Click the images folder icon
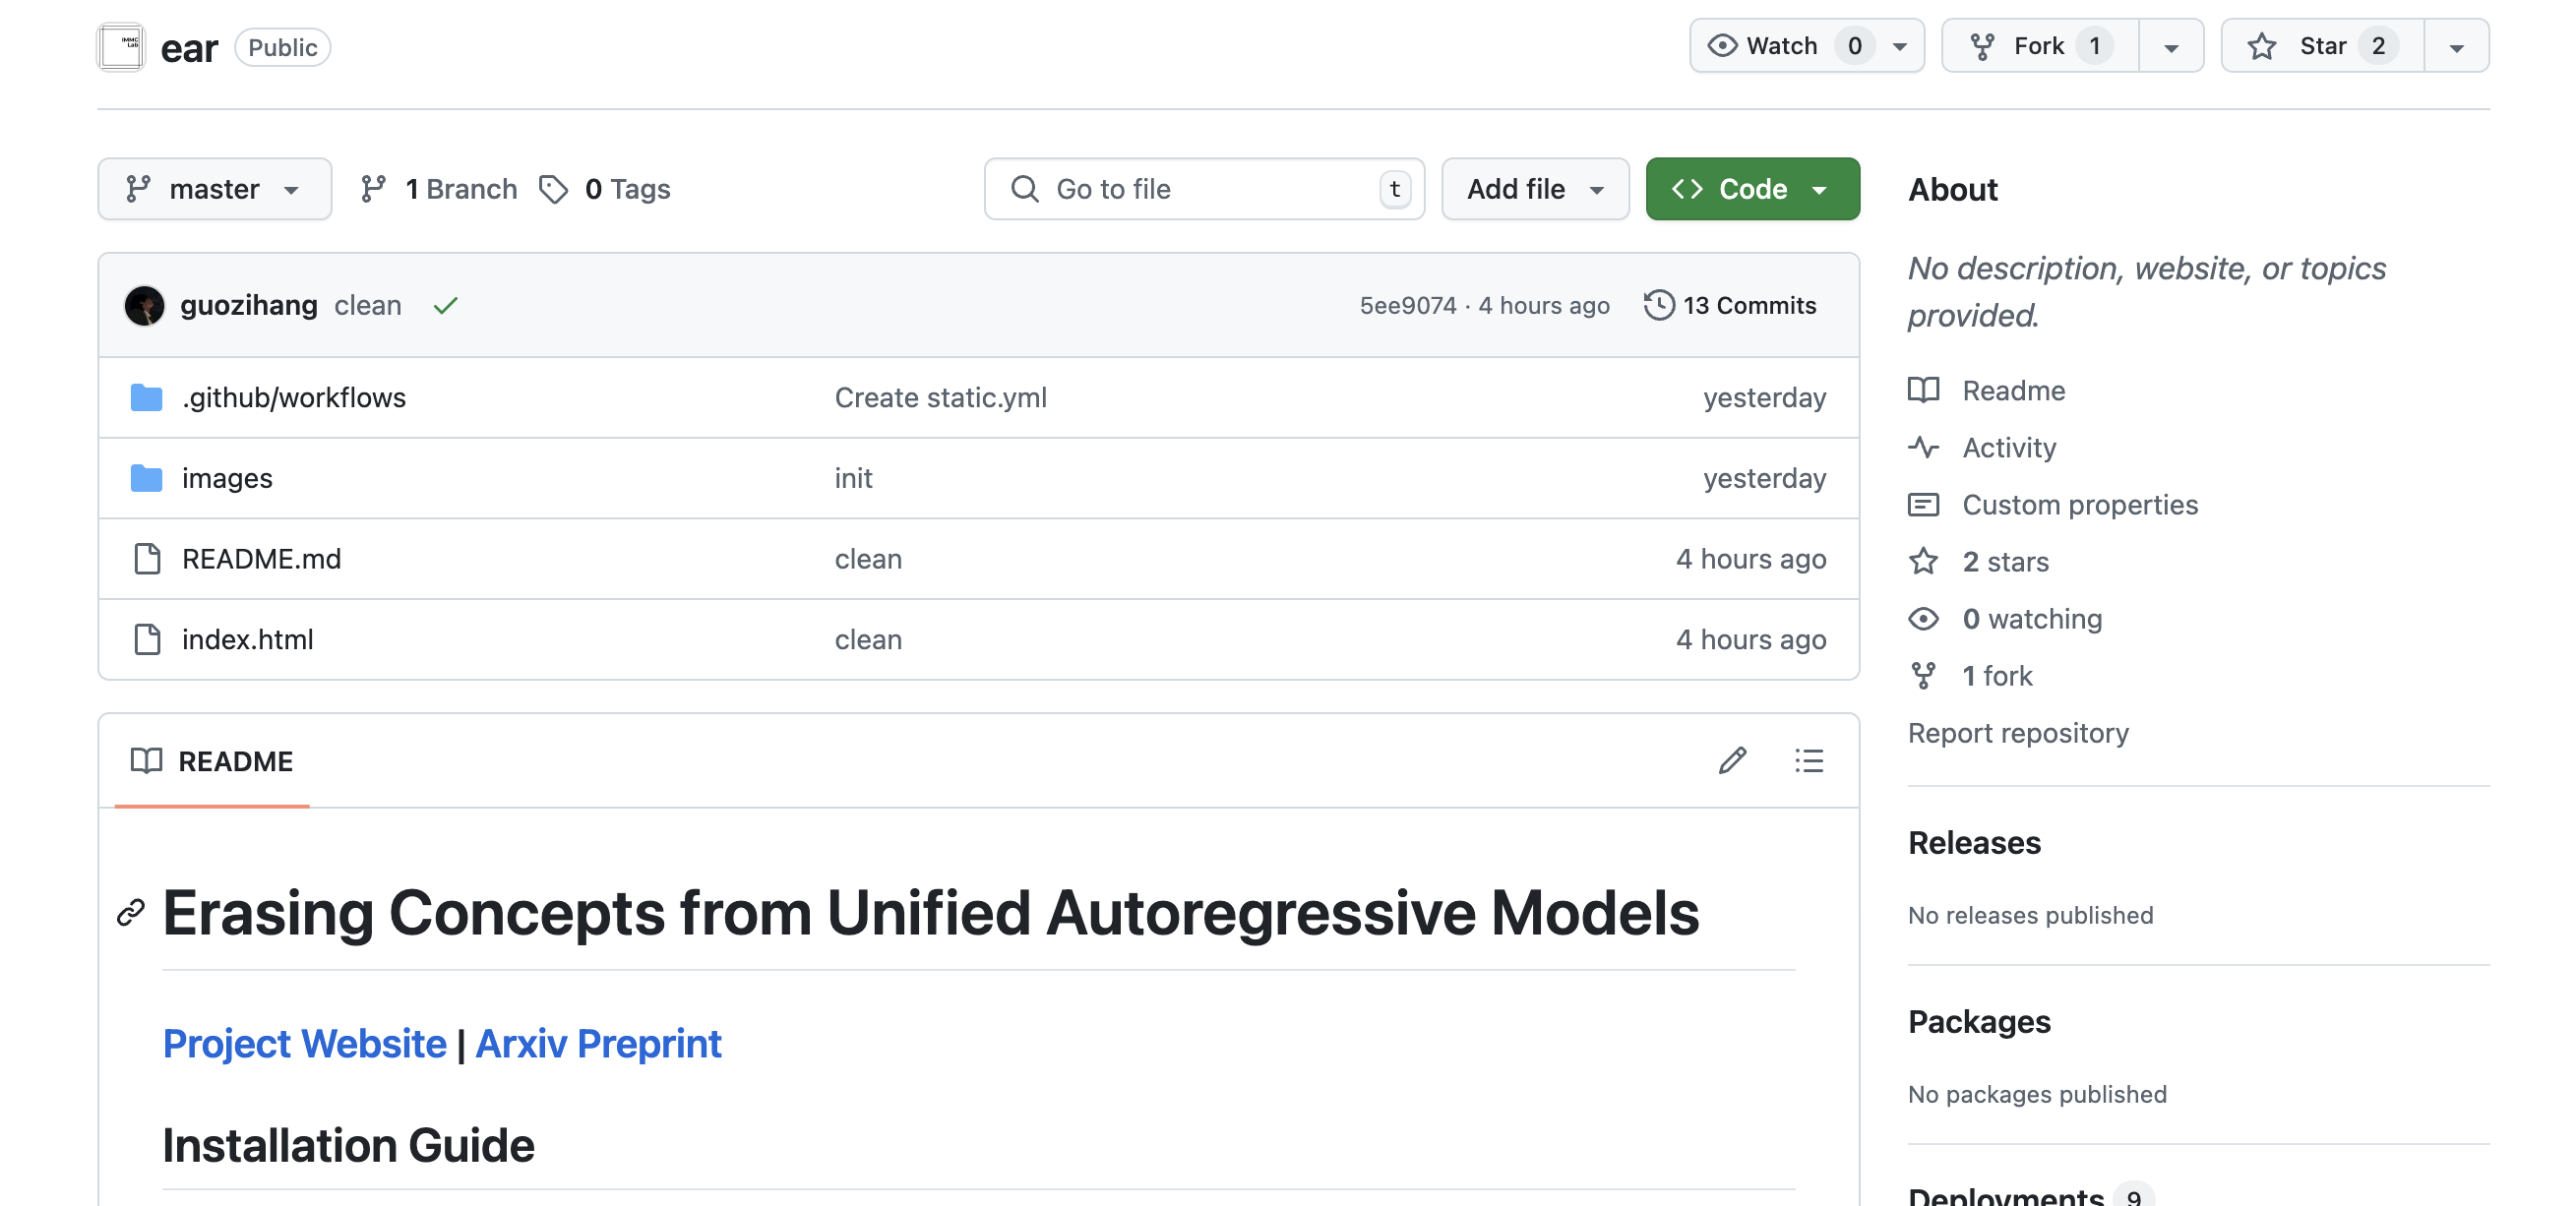The height and width of the screenshot is (1206, 2576). point(147,478)
